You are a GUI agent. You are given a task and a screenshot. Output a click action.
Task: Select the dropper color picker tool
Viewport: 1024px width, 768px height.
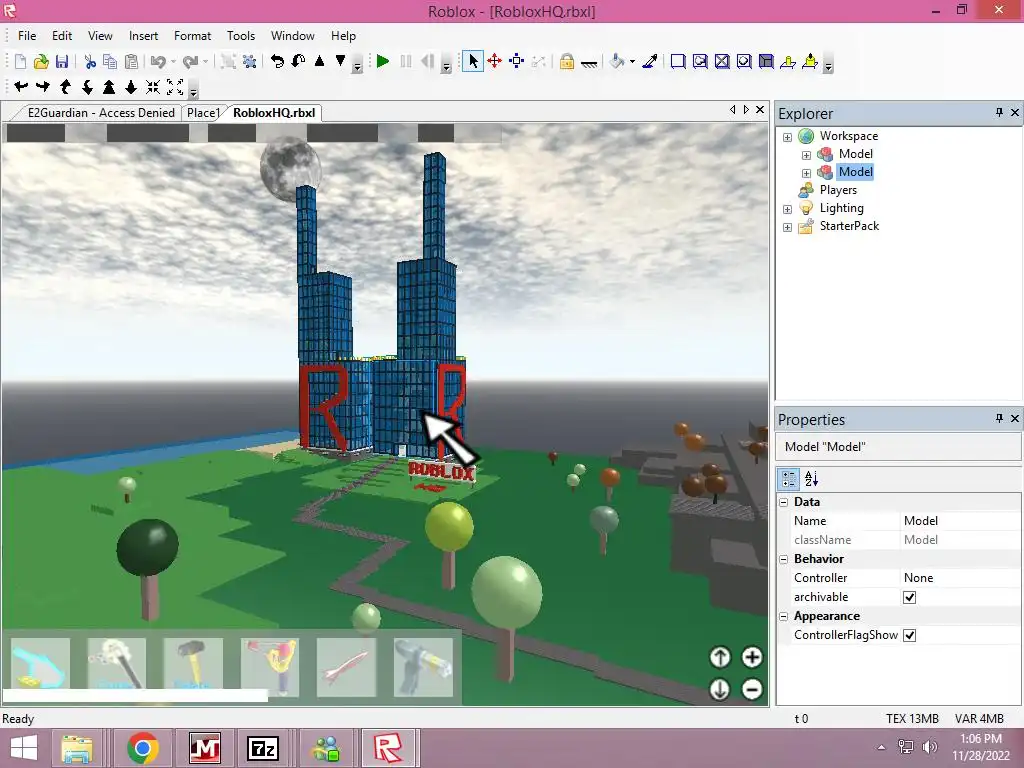pos(650,61)
